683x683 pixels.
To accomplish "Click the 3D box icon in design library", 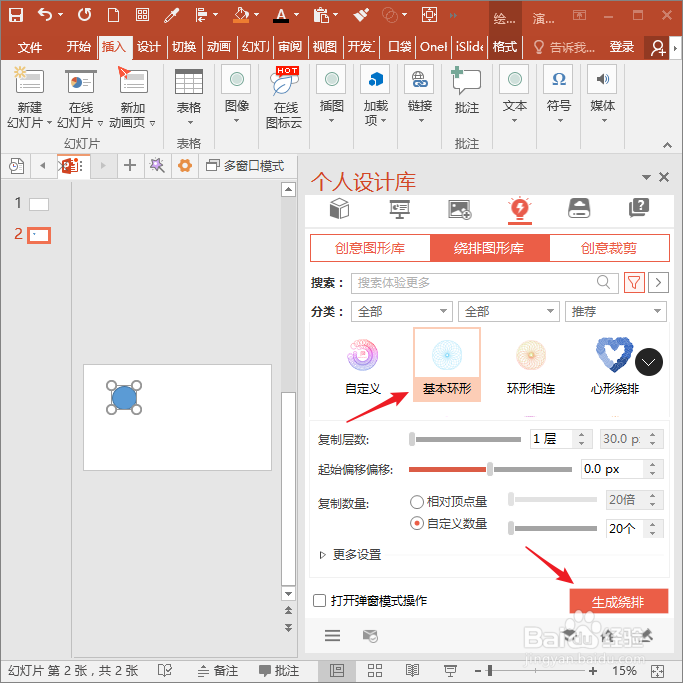I will click(x=339, y=208).
